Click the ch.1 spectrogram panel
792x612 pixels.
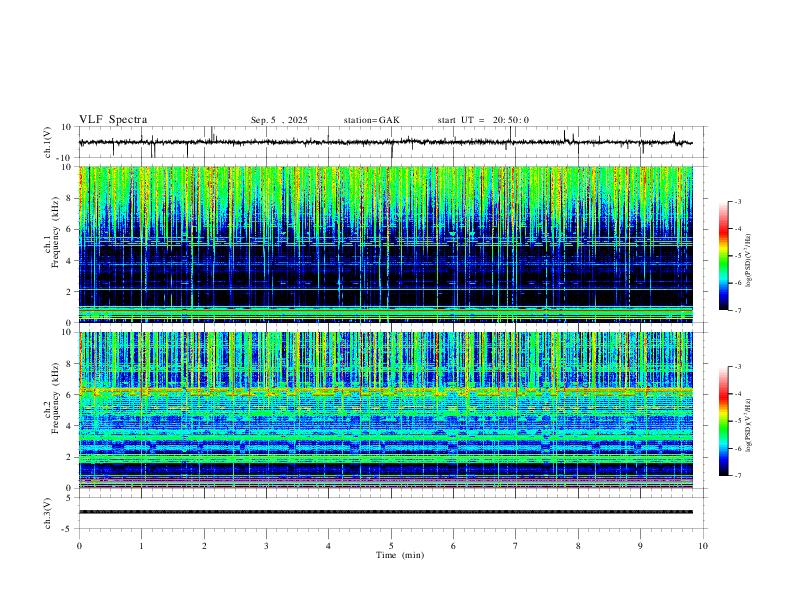385,244
